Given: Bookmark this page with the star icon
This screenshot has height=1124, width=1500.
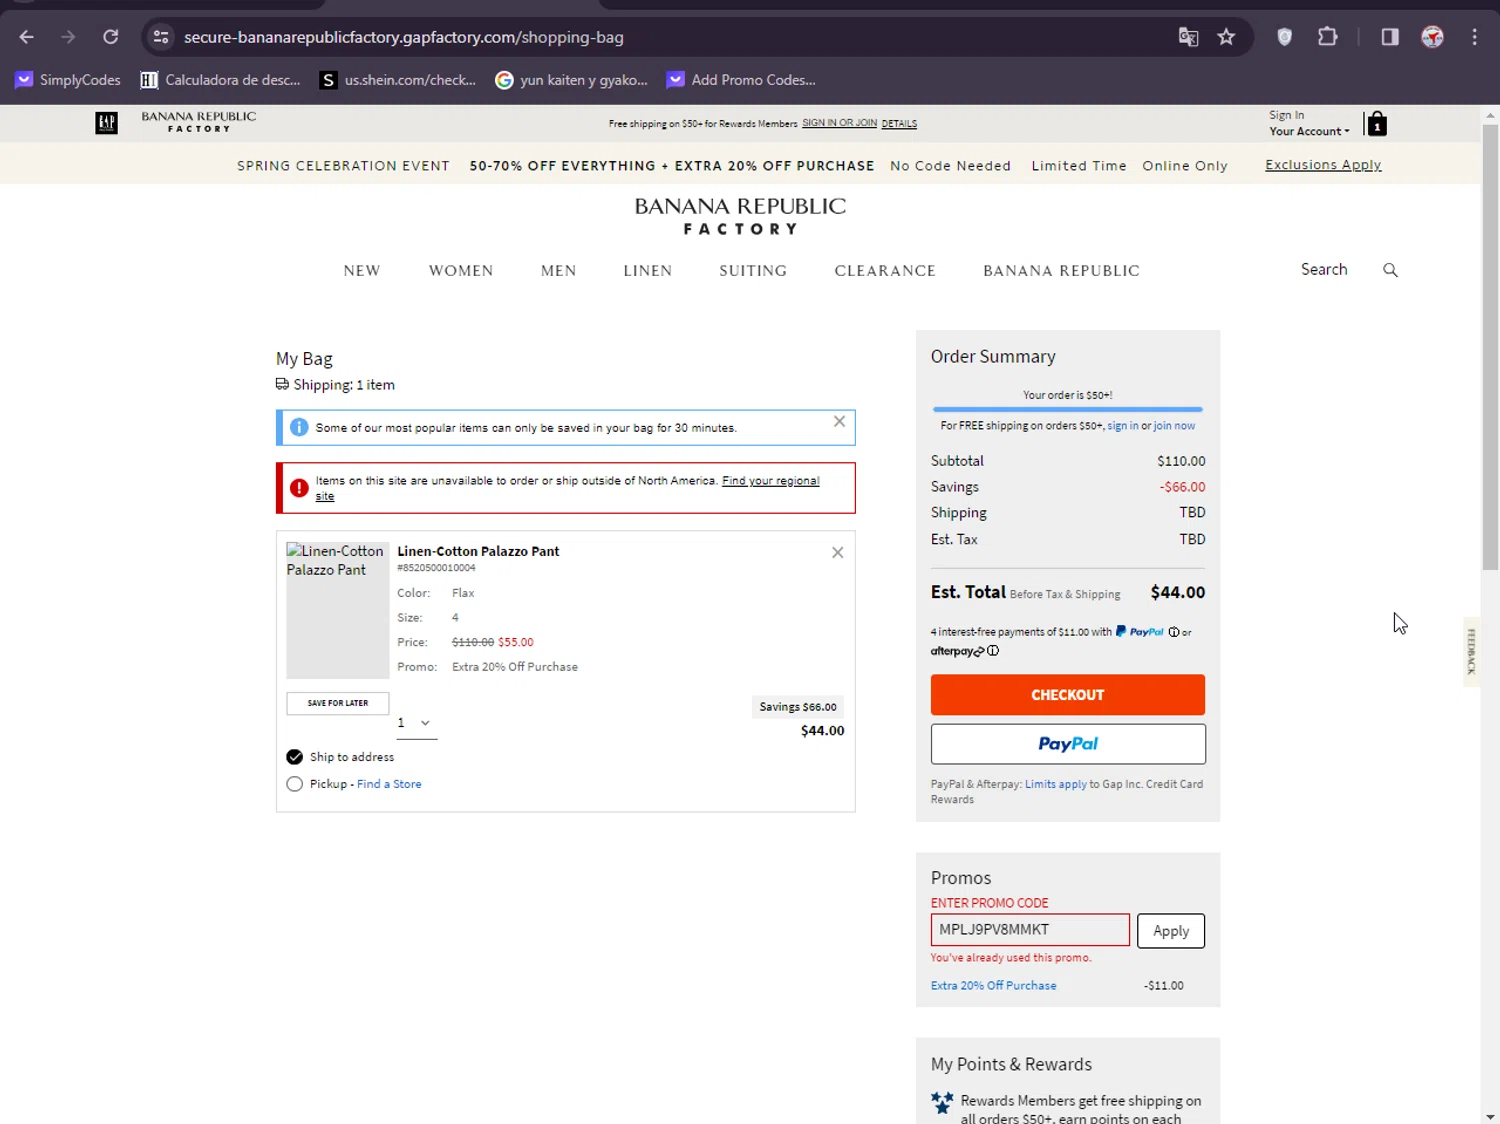Looking at the screenshot, I should pyautogui.click(x=1226, y=37).
